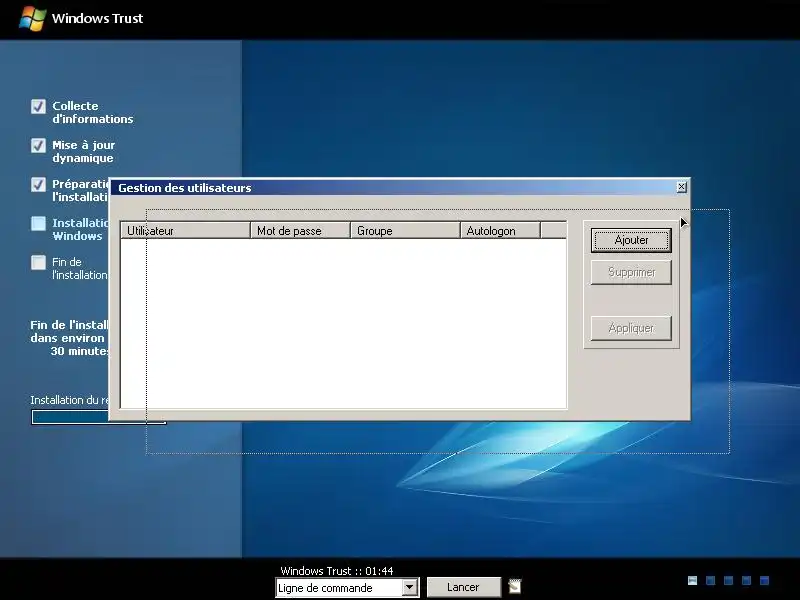Viewport: 800px width, 600px height.
Task: Toggle the Installation de Windows checkbox
Action: pyautogui.click(x=38, y=223)
